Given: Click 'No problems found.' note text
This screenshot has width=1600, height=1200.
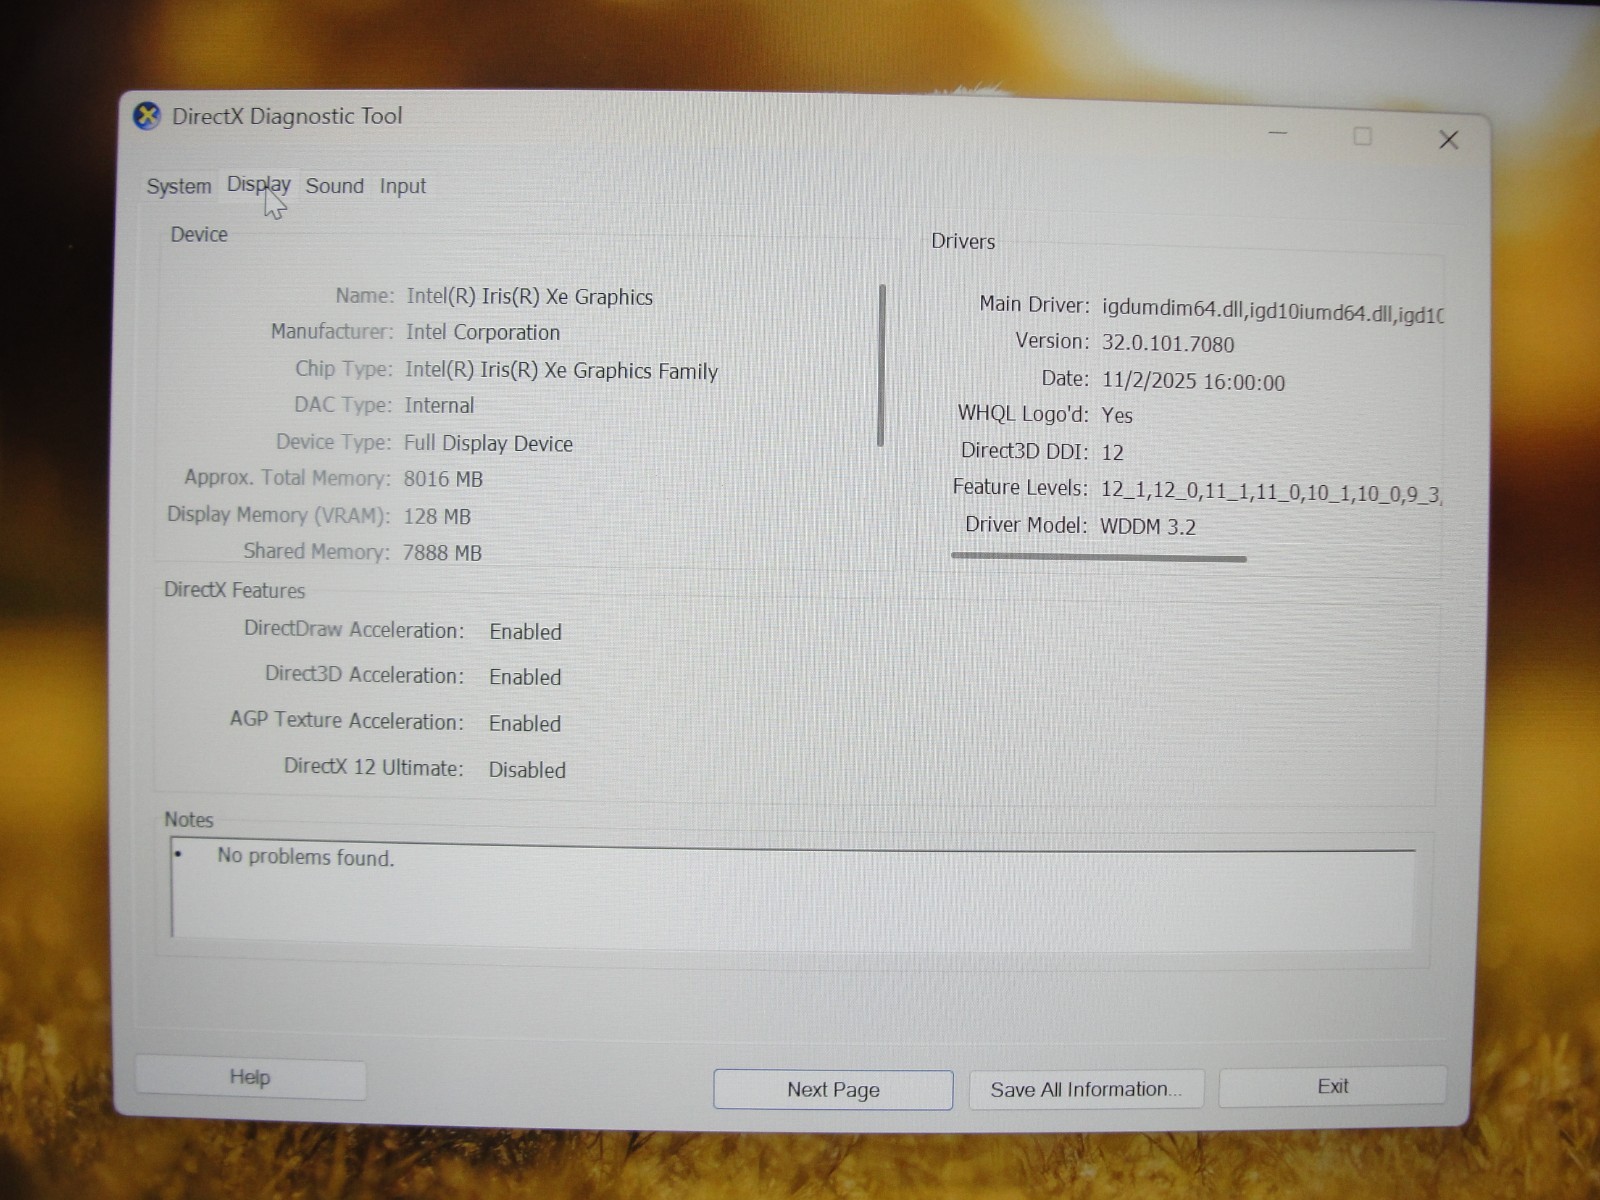Looking at the screenshot, I should (306, 857).
